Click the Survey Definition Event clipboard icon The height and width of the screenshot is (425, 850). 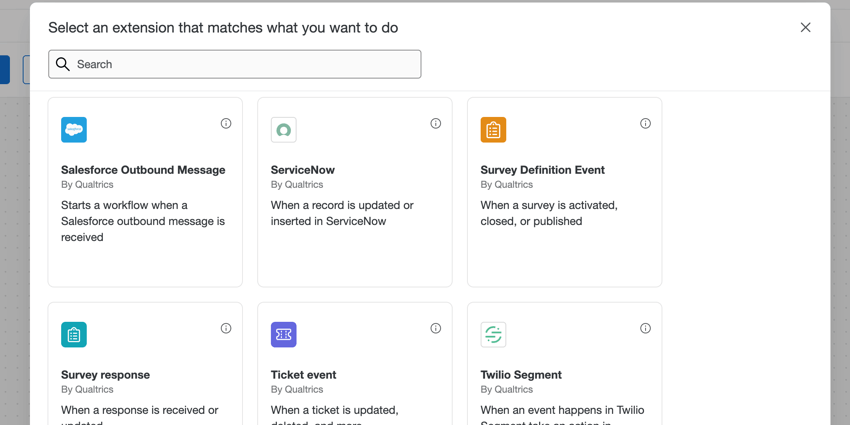[x=493, y=130]
